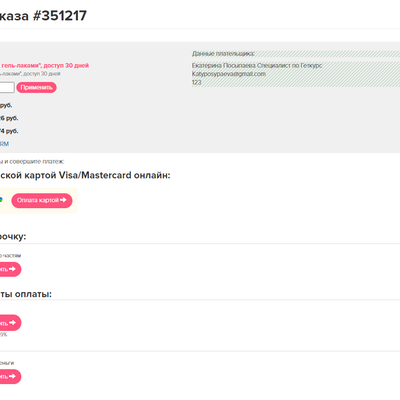Click the payer name Екатерина Посыпаева
This screenshot has height=400, width=400.
(x=223, y=66)
